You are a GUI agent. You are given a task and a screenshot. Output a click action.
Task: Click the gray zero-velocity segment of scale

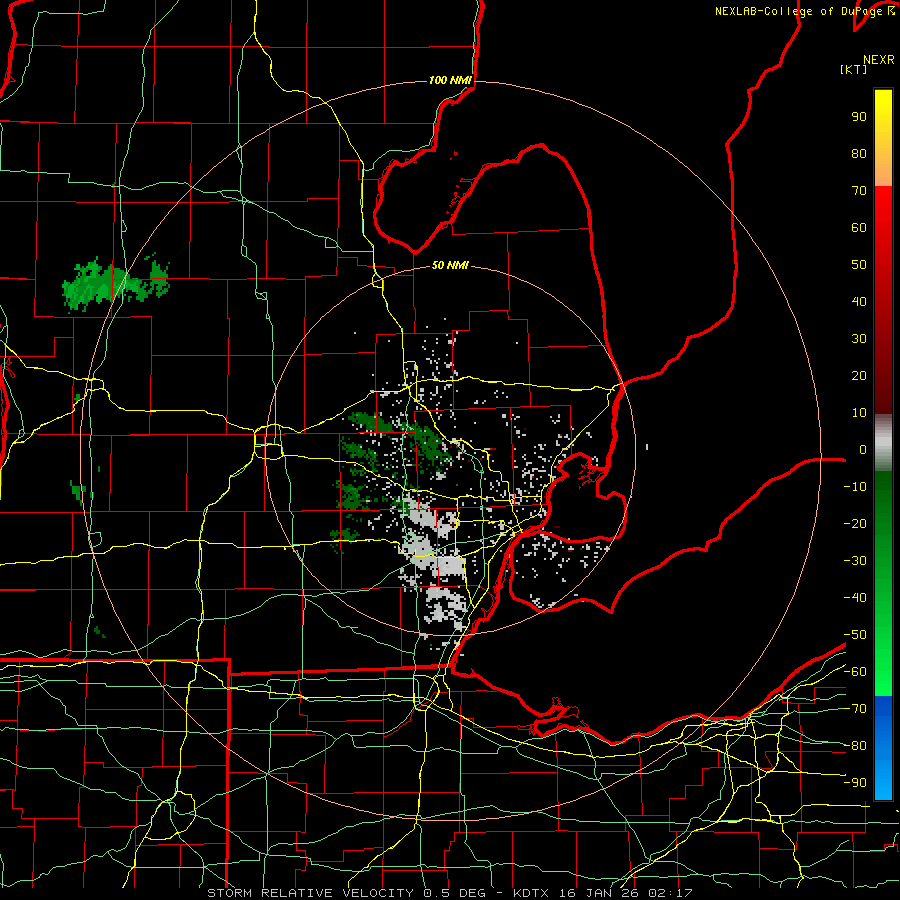click(883, 443)
